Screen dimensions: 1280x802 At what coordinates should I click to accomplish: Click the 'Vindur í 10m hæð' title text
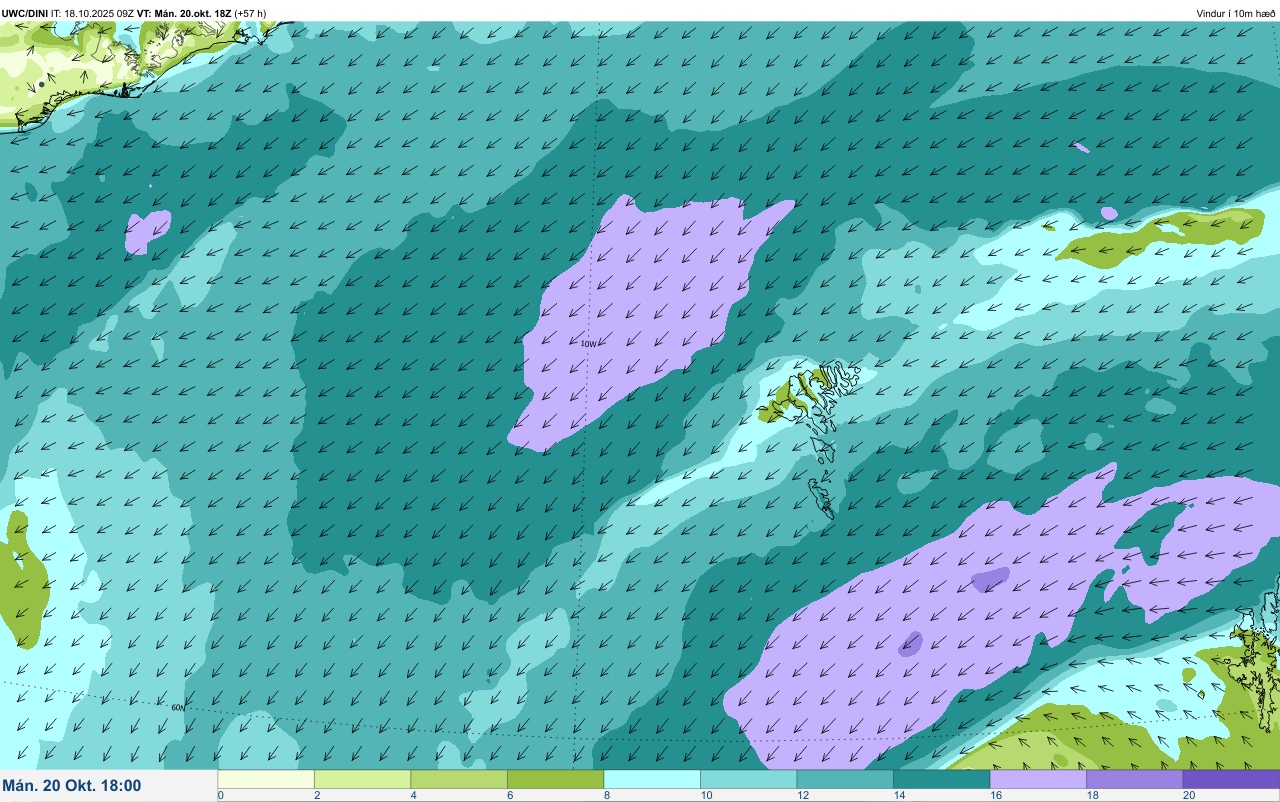click(x=1235, y=13)
